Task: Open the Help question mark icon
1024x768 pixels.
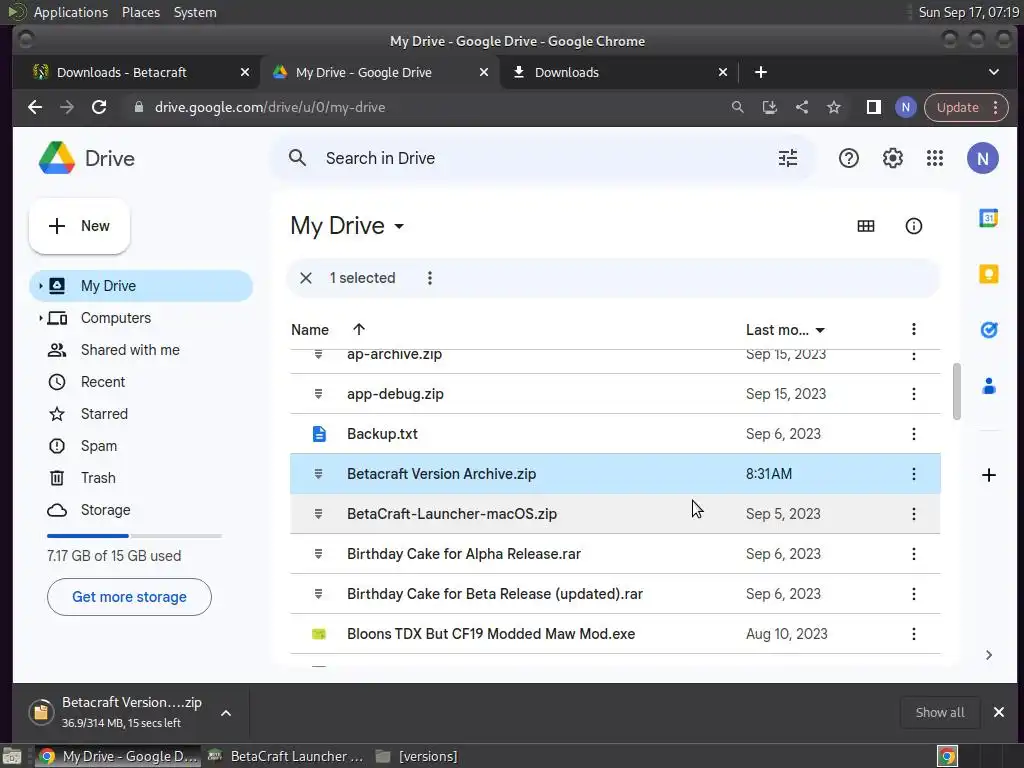Action: pos(848,158)
